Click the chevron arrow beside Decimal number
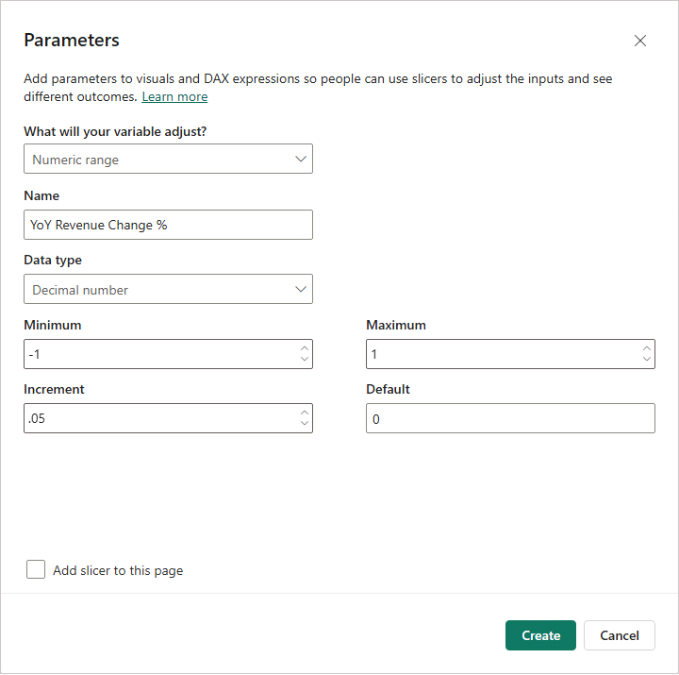 pyautogui.click(x=301, y=290)
